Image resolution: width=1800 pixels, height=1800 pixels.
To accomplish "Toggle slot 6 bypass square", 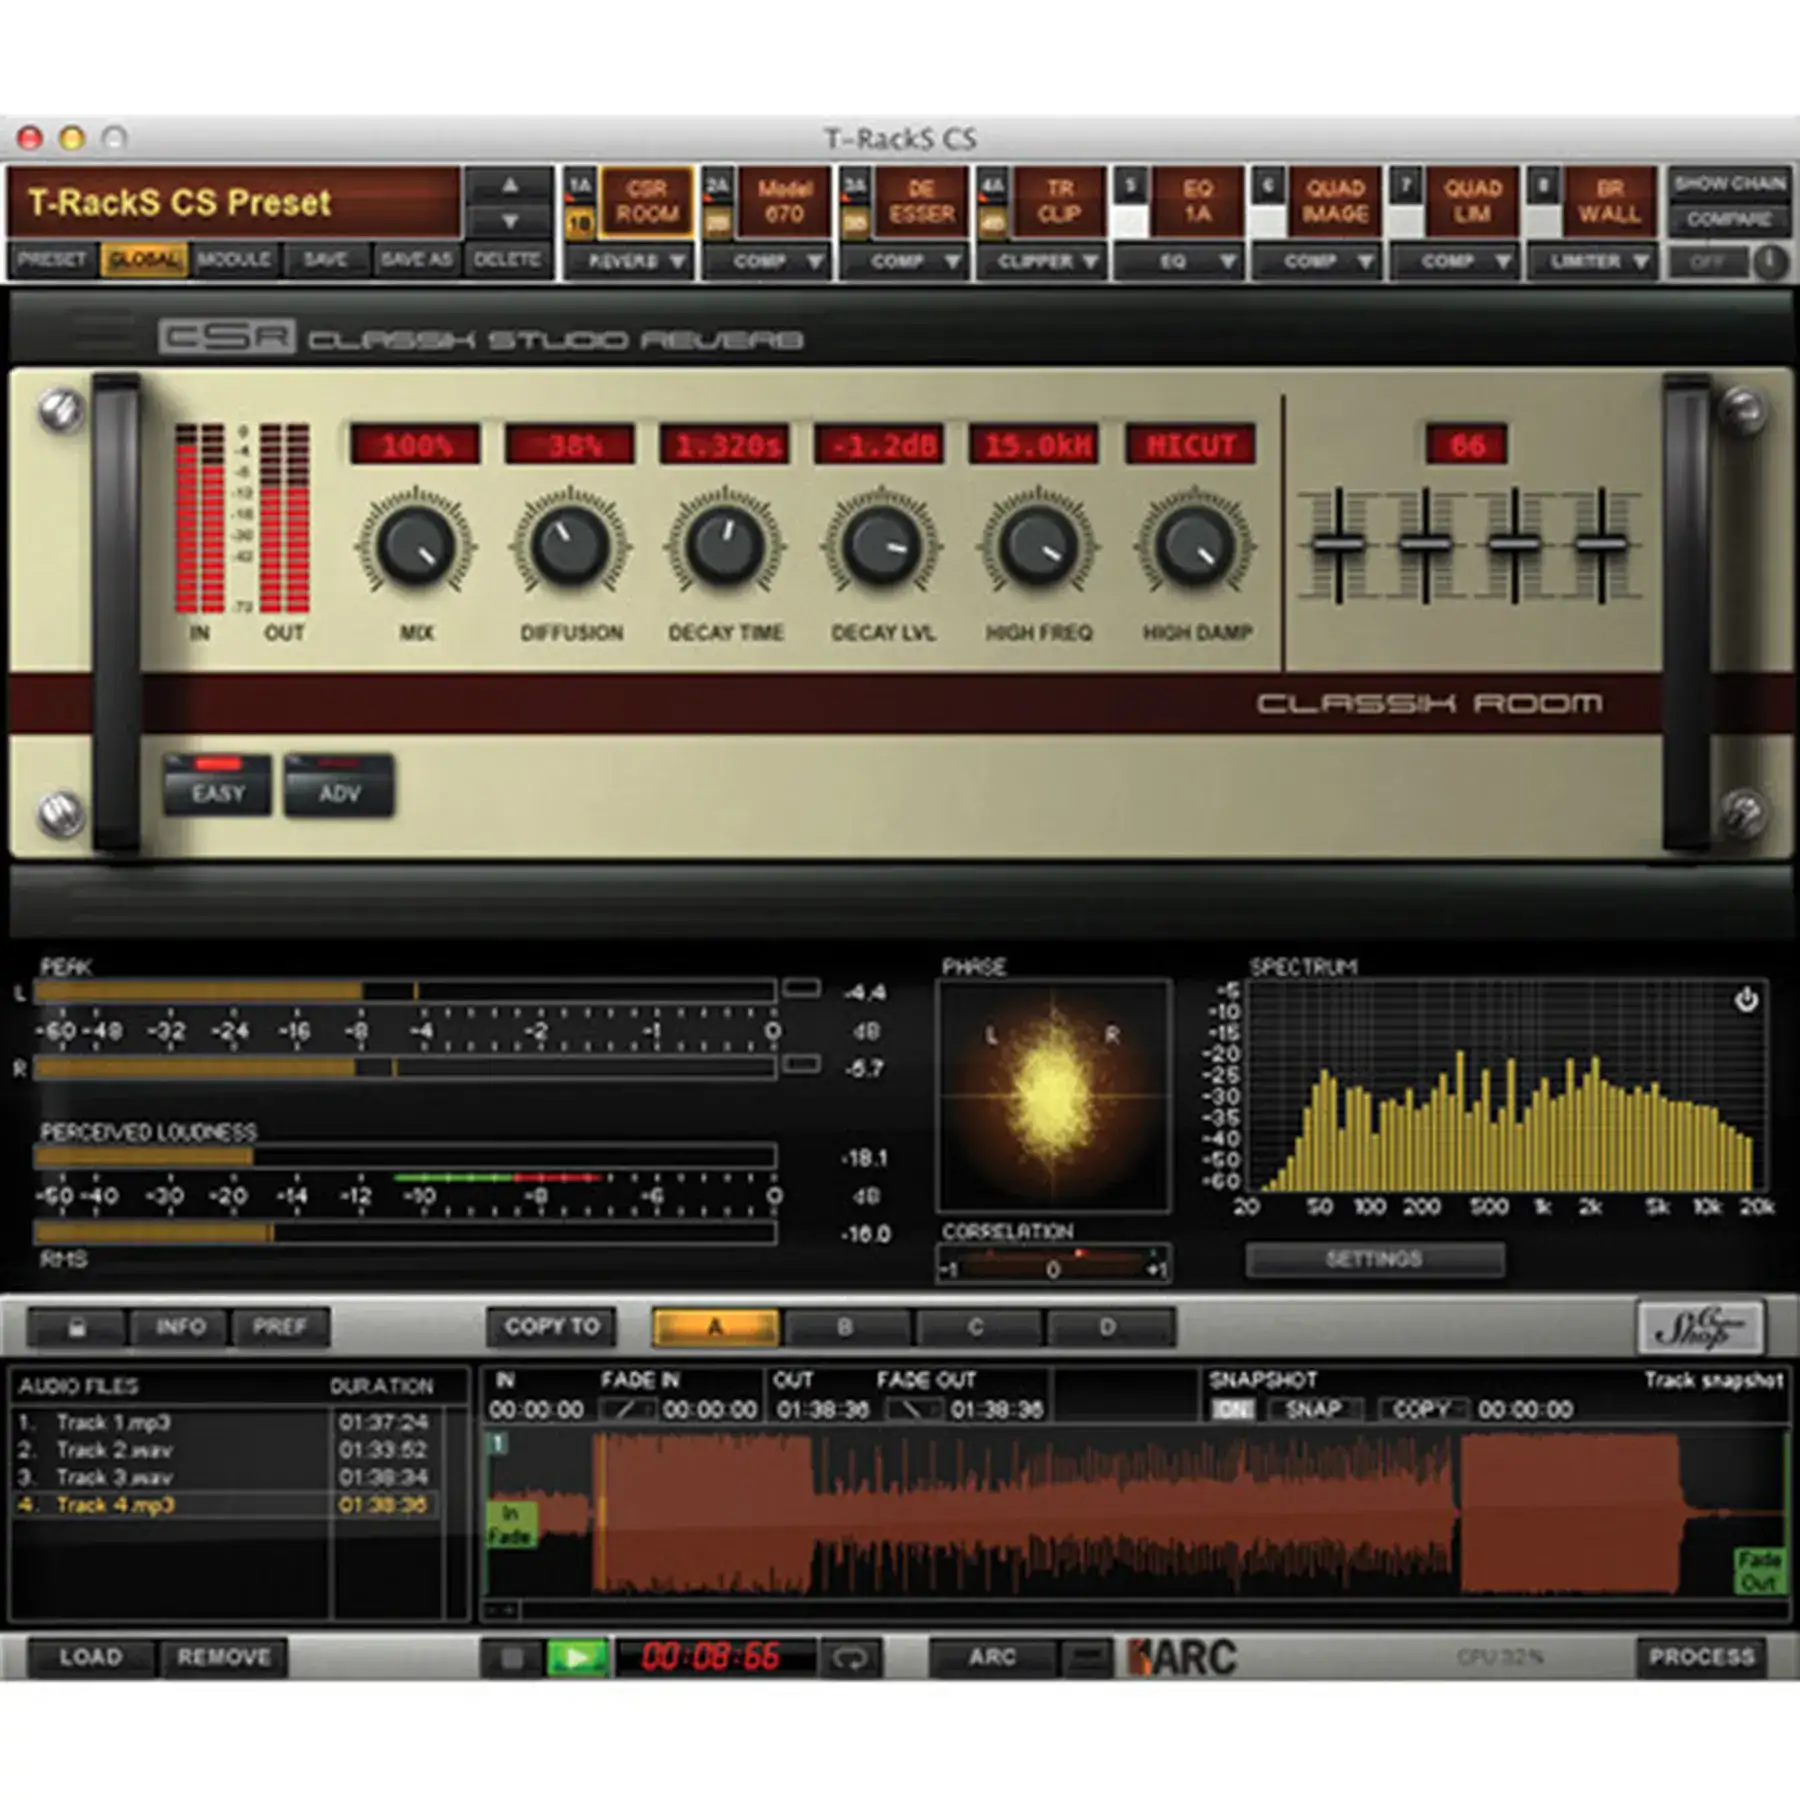I will pyautogui.click(x=1268, y=222).
